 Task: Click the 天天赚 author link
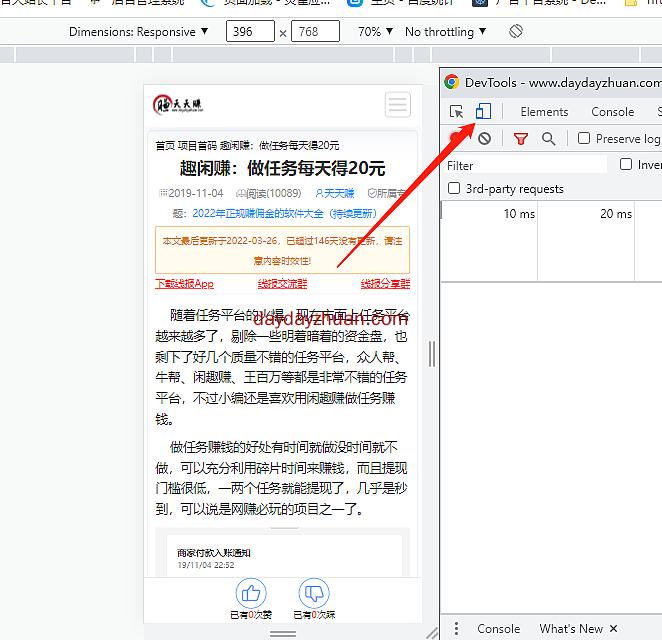tap(335, 193)
